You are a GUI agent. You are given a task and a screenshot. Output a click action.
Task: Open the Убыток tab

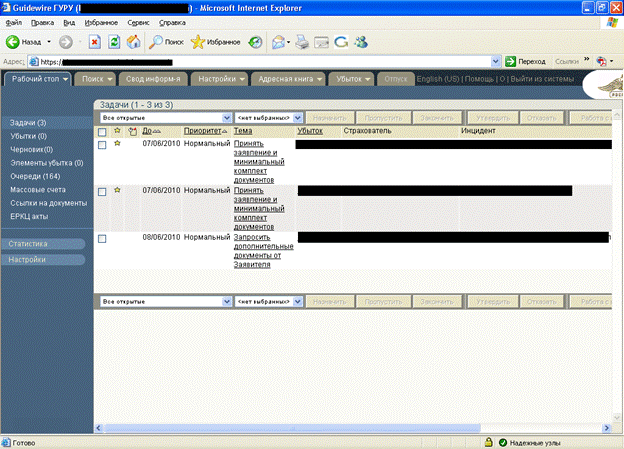click(x=353, y=78)
